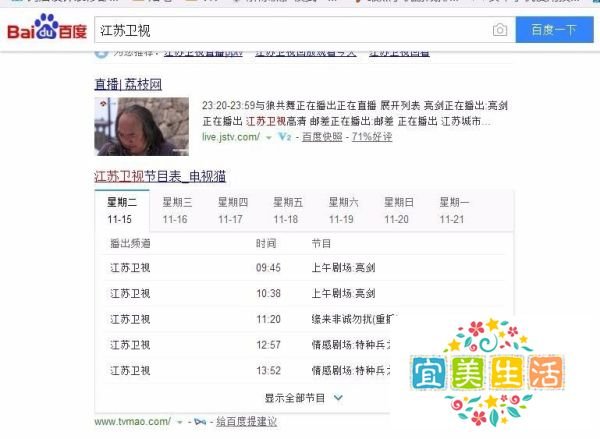This screenshot has height=439, width=600.
Task: Click the 13:52 time cell
Action: point(268,370)
